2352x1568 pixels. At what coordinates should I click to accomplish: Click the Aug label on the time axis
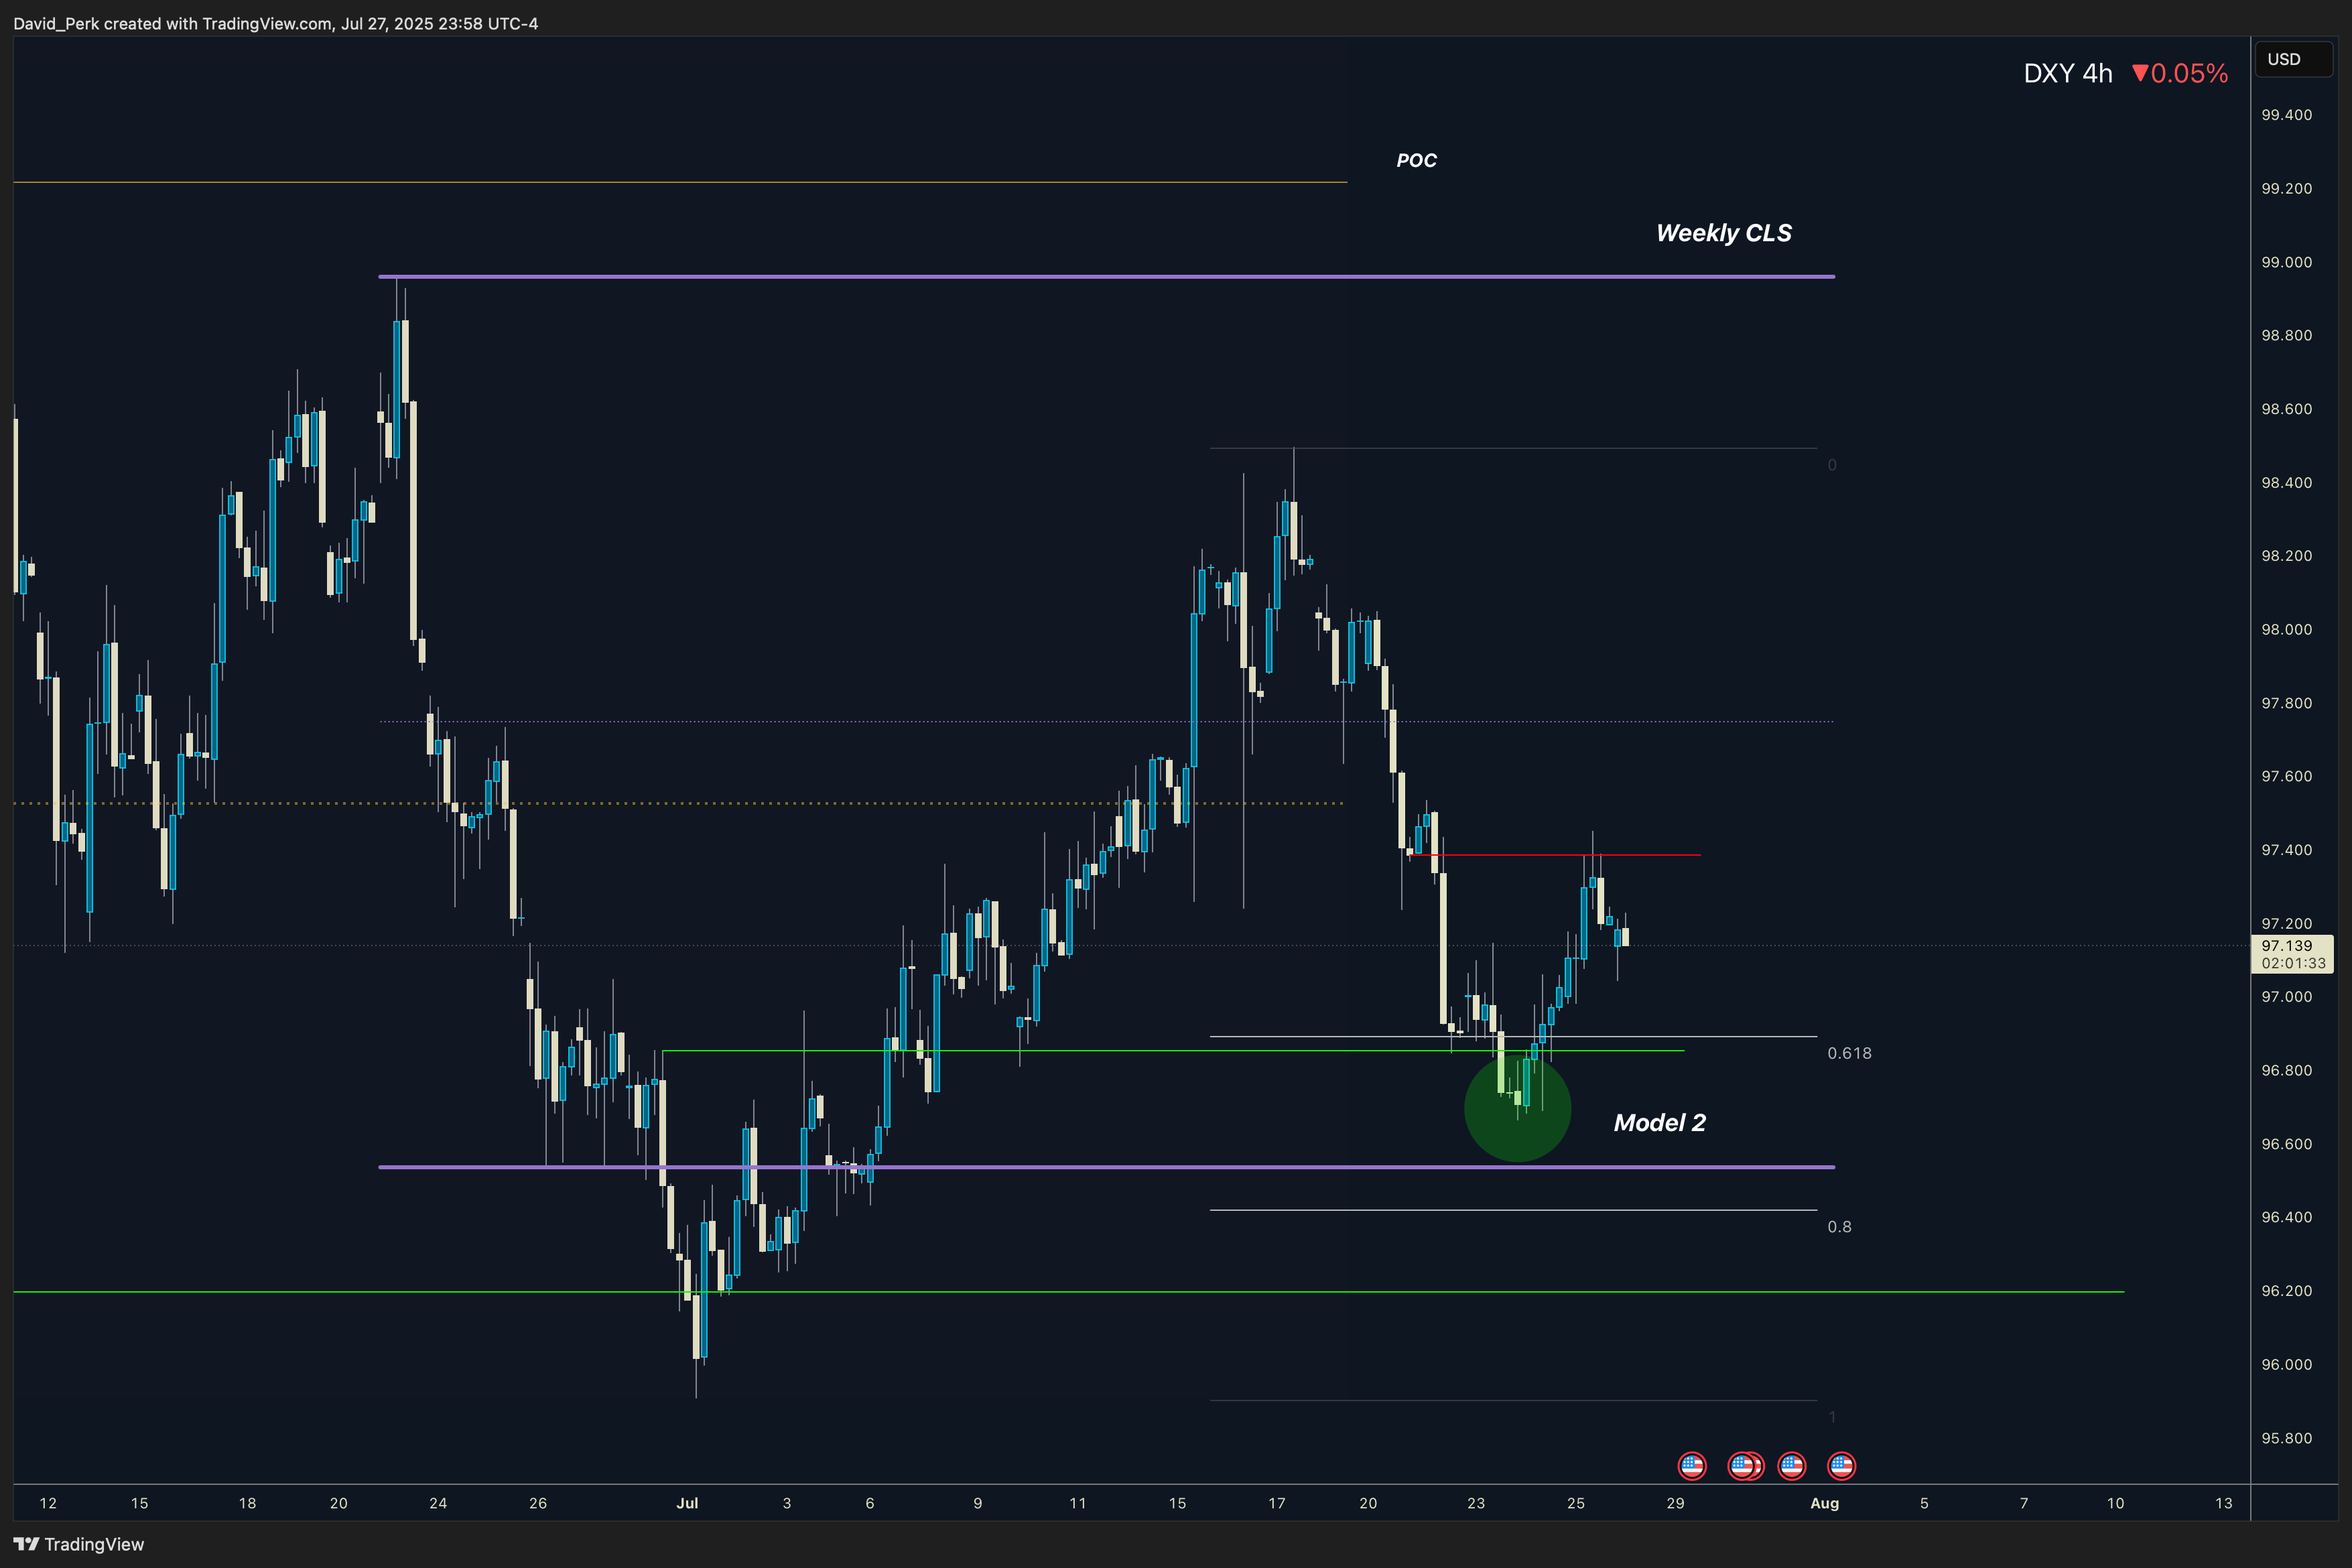click(x=1825, y=1503)
